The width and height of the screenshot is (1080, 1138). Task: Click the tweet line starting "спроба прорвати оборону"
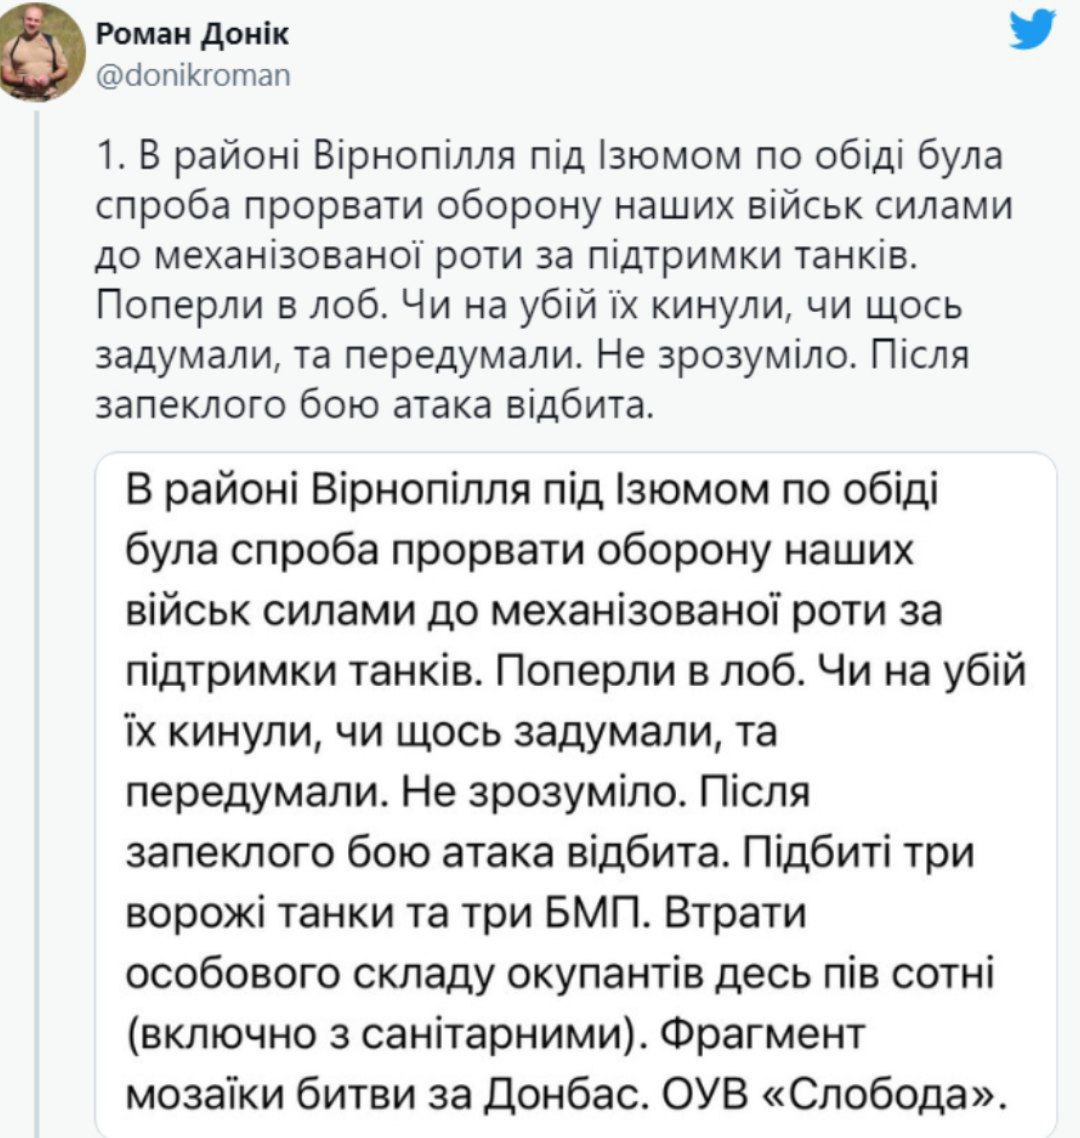pyautogui.click(x=553, y=208)
